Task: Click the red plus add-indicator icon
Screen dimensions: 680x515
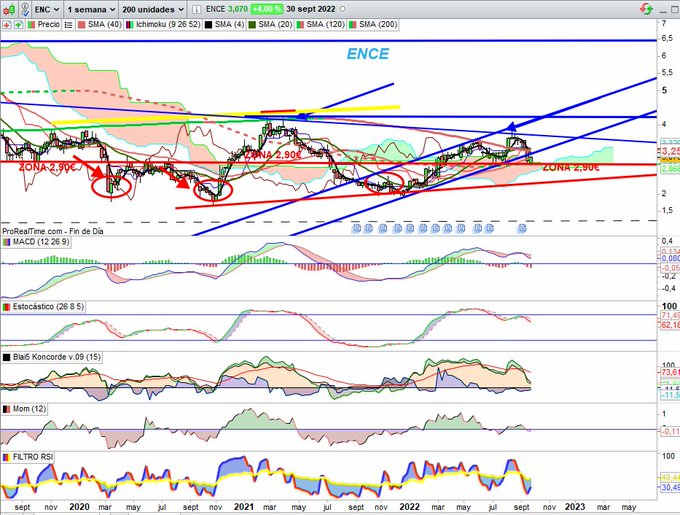Action: point(6,25)
